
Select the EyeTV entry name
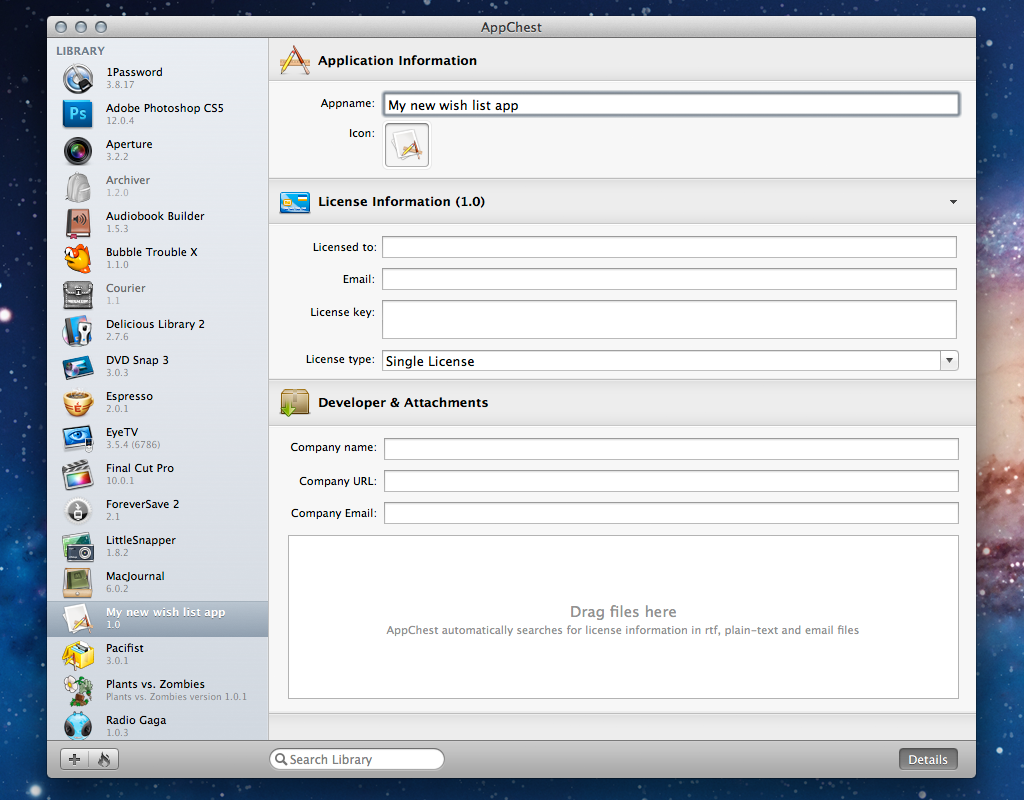click(122, 432)
